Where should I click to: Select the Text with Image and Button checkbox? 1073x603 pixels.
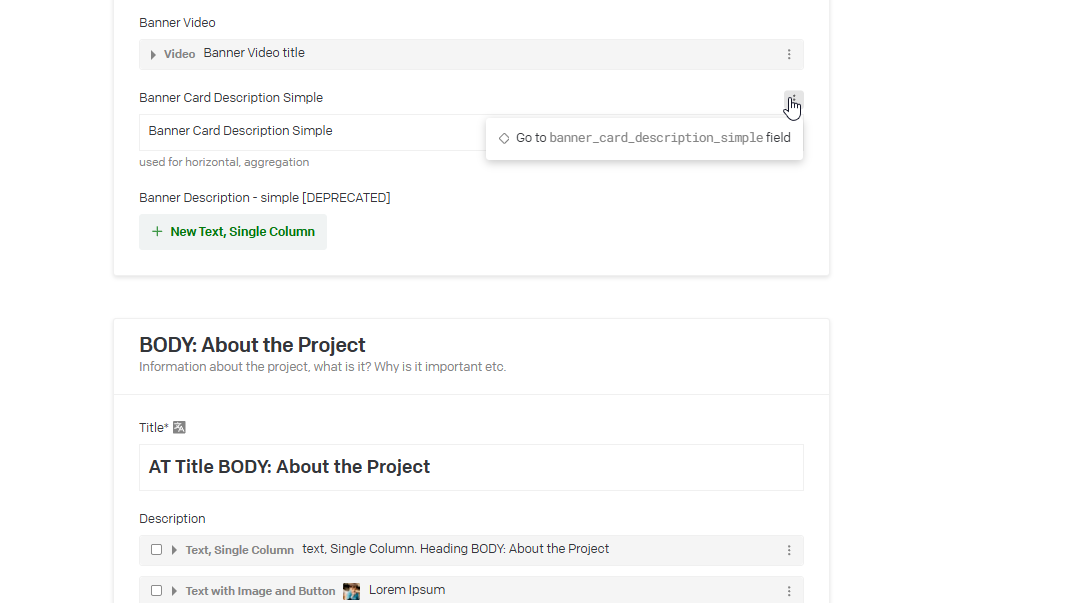pyautogui.click(x=156, y=591)
